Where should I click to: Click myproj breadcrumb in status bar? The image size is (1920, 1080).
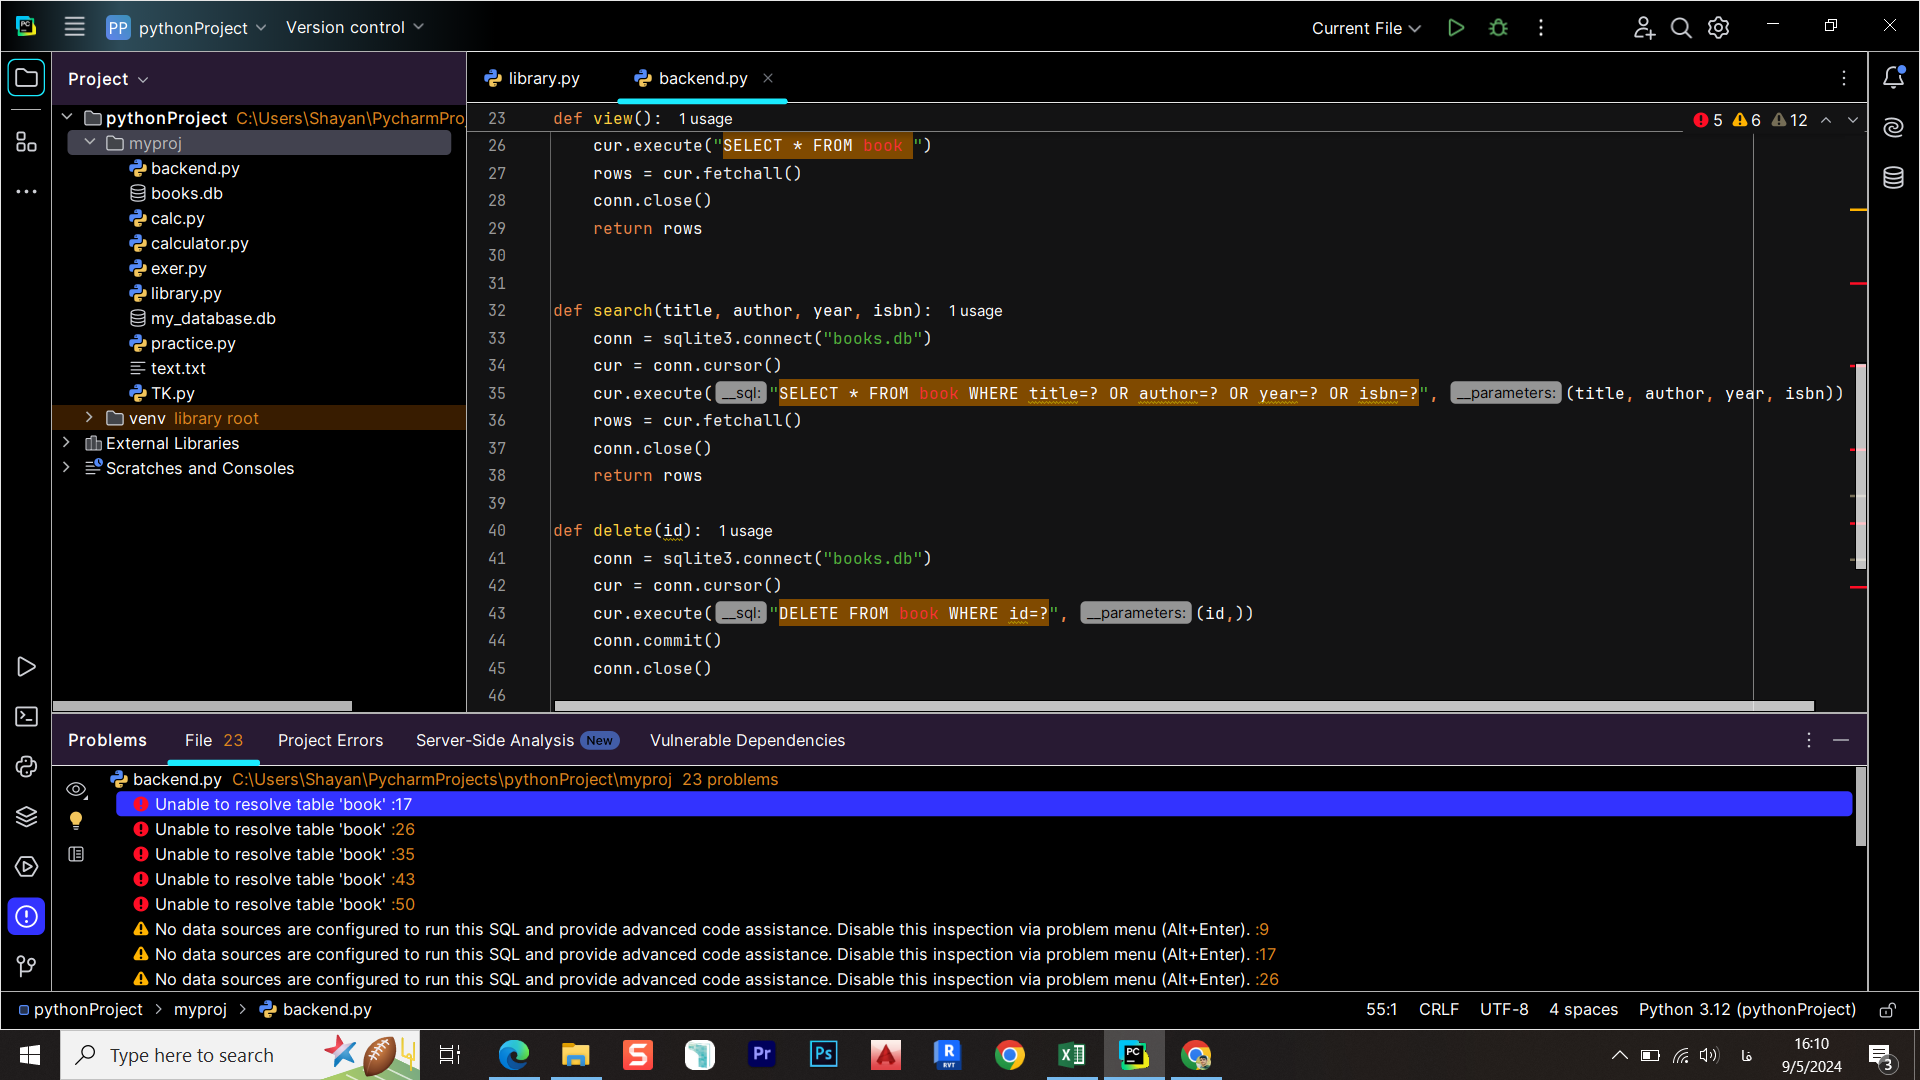[200, 1010]
